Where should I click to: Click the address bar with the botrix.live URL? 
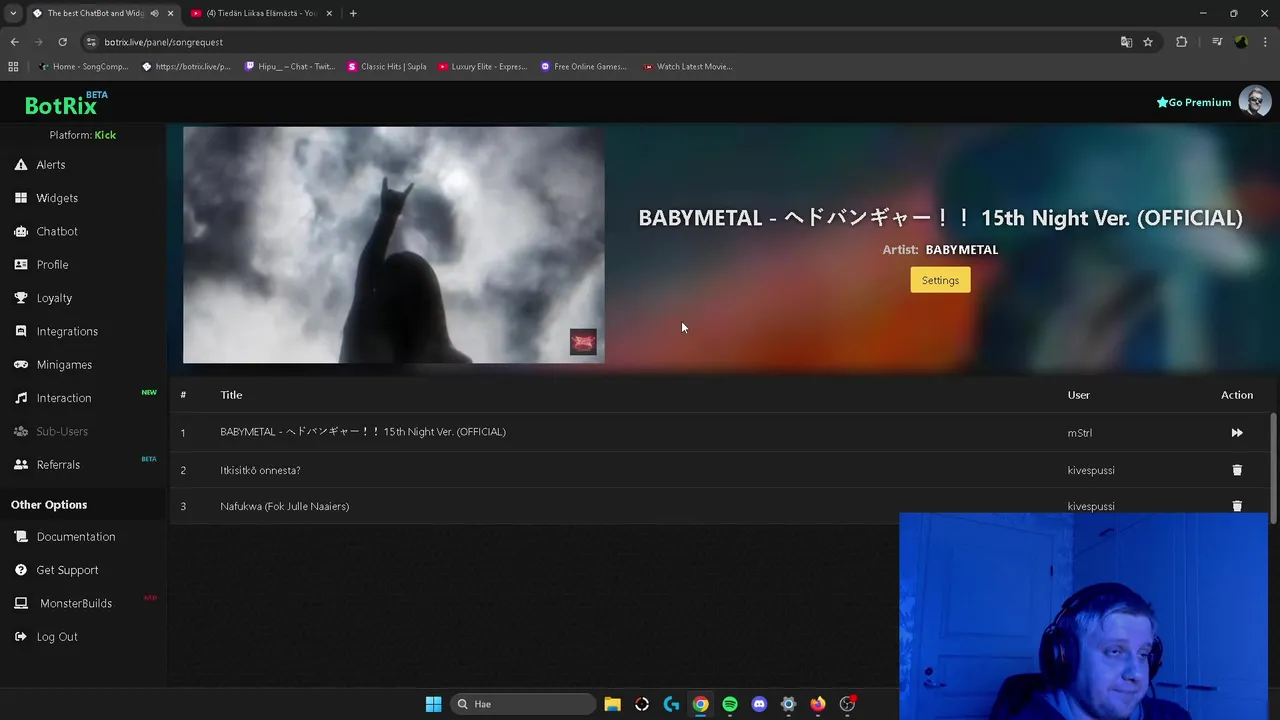pyautogui.click(x=600, y=42)
